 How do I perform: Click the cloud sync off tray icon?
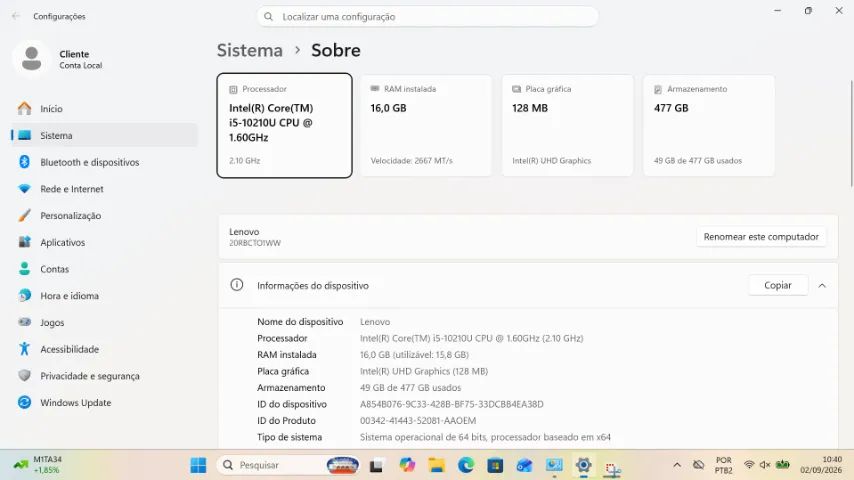(x=699, y=465)
